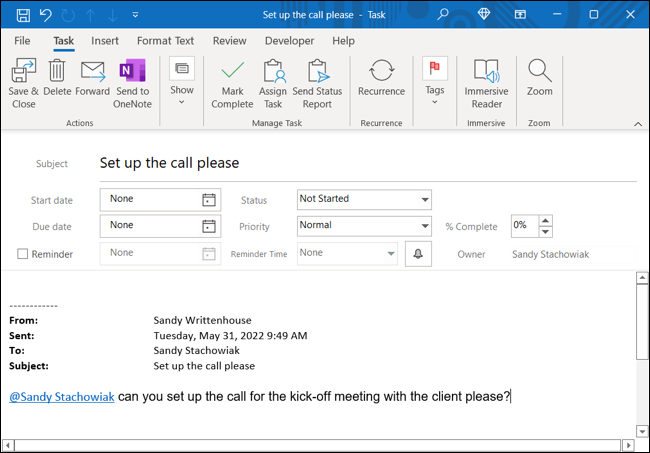Click the grayed-out Redo icon
This screenshot has height=453, width=650.
[68, 15]
